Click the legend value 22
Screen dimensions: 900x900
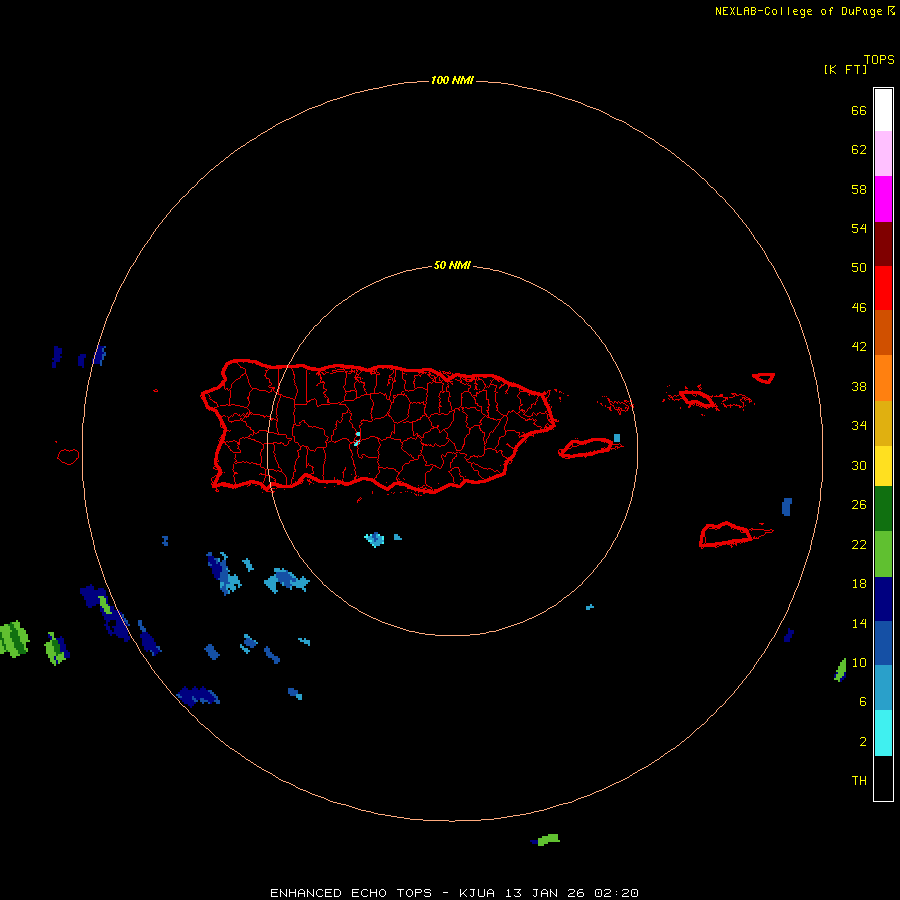(x=859, y=544)
